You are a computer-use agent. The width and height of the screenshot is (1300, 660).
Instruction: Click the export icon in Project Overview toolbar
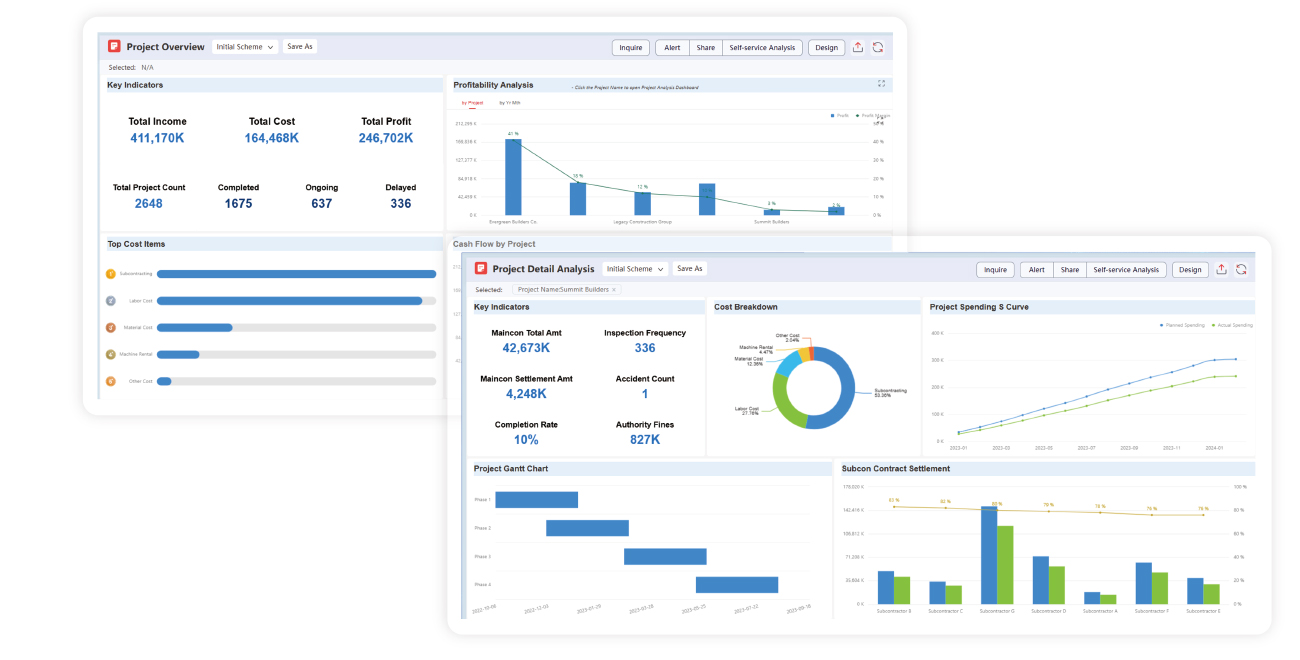[858, 47]
